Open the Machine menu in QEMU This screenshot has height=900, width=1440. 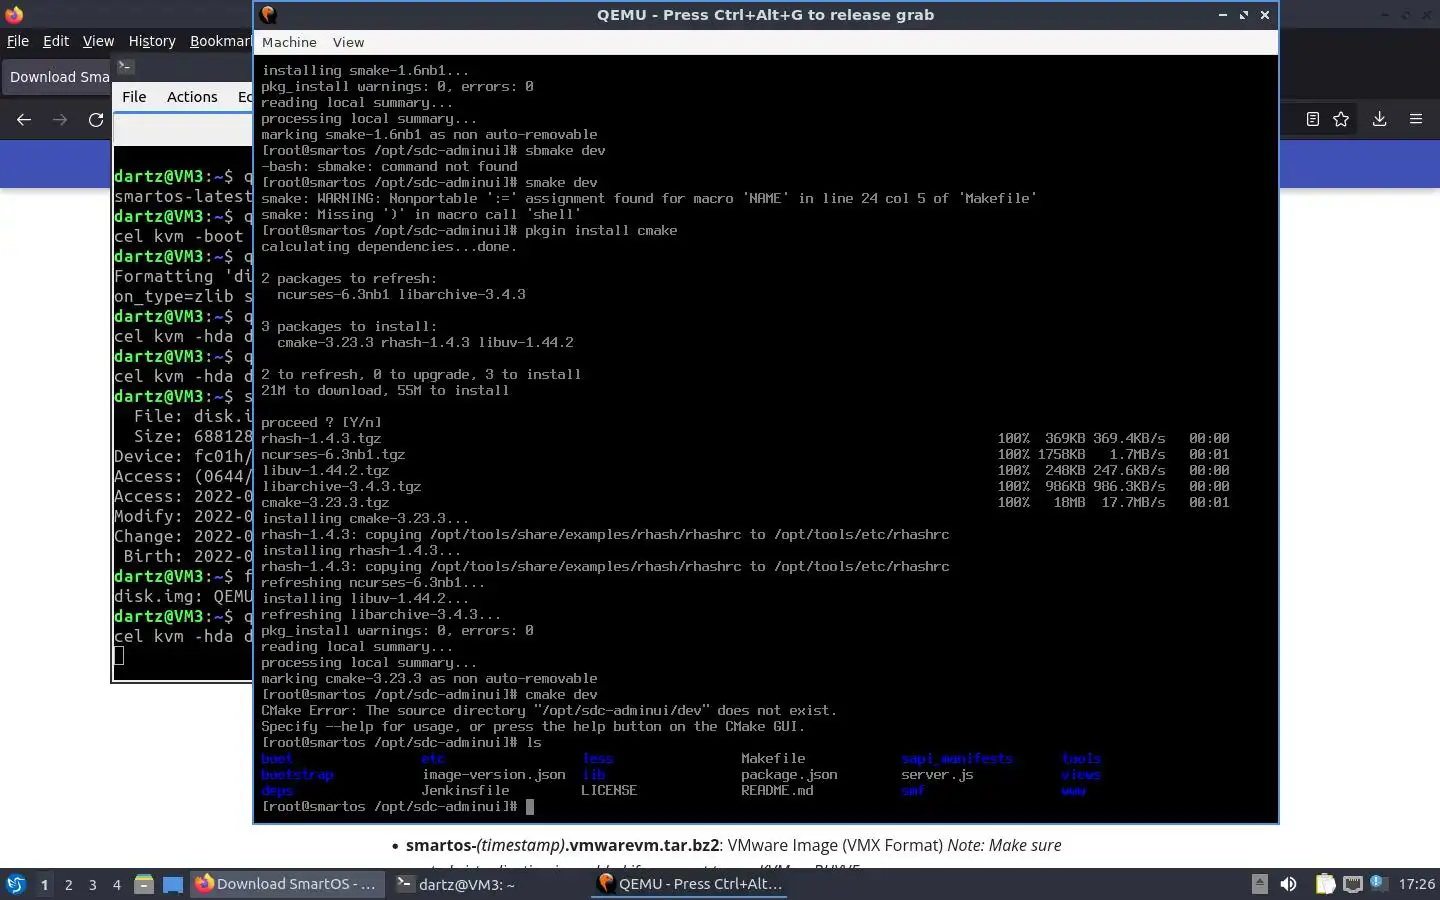289,42
